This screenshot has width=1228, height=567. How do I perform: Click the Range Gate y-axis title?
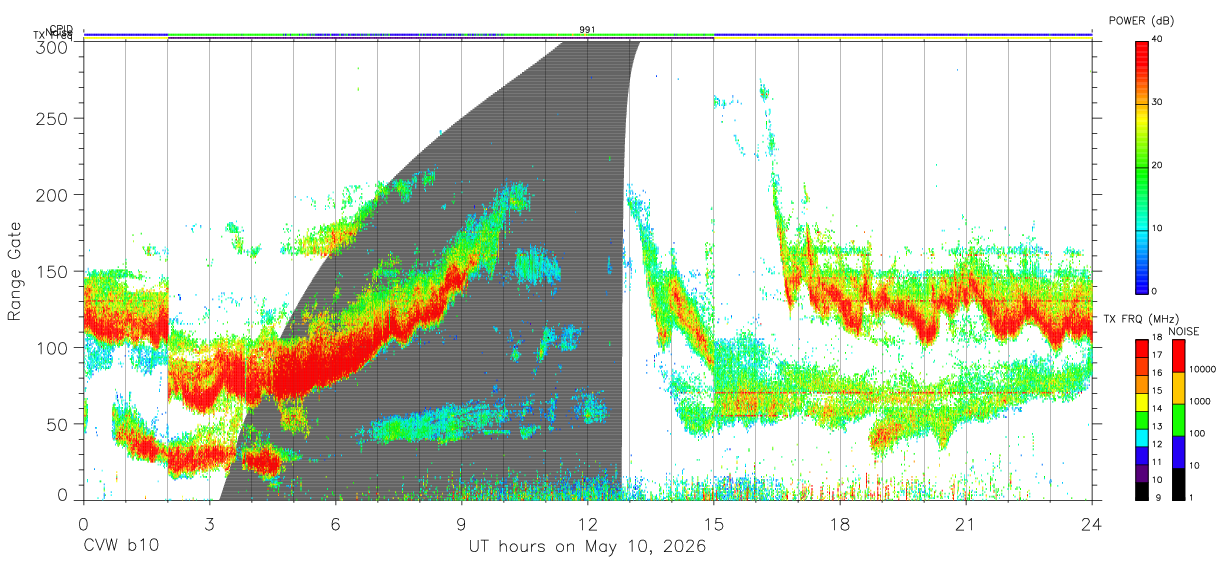pyautogui.click(x=15, y=270)
